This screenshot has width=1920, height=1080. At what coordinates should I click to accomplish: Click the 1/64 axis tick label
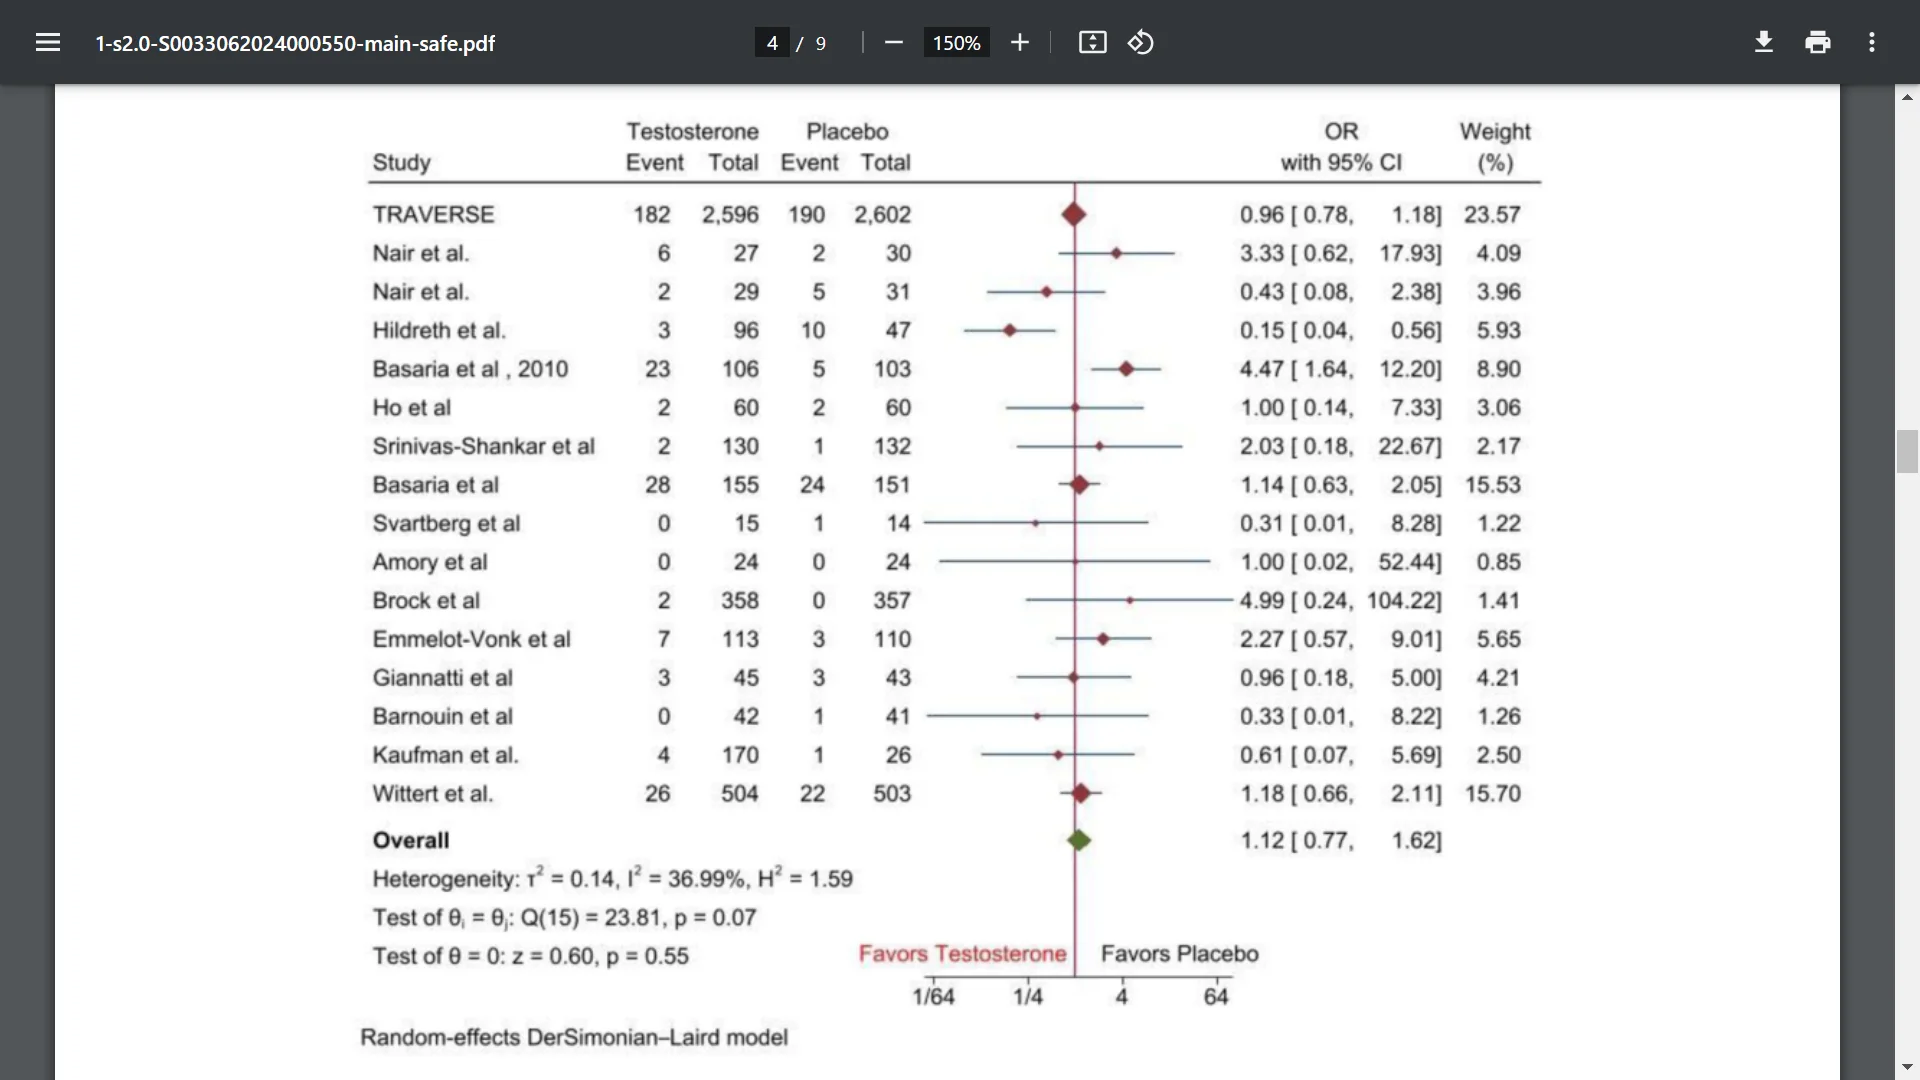933,997
